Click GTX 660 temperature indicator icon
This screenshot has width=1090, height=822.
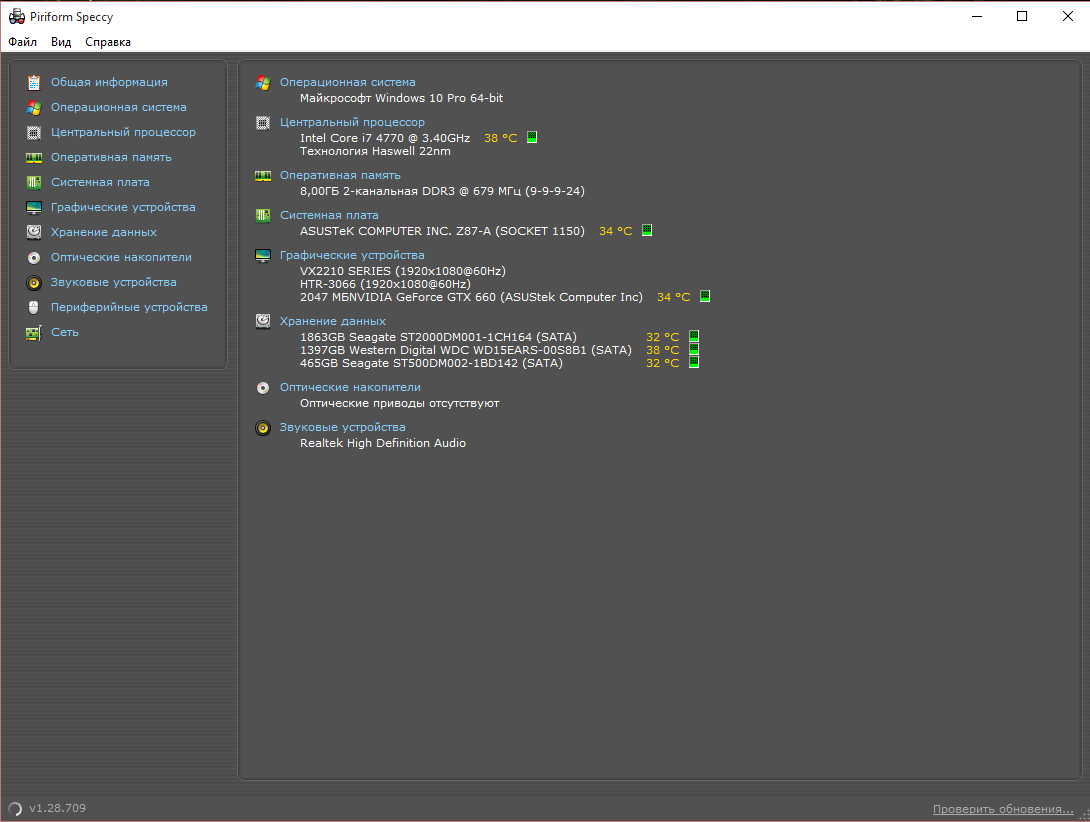[x=705, y=296]
